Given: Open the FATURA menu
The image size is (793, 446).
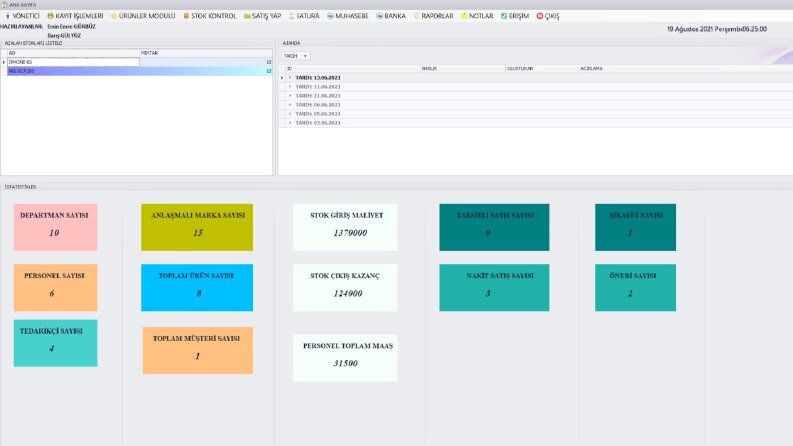Looking at the screenshot, I should click(x=304, y=16).
